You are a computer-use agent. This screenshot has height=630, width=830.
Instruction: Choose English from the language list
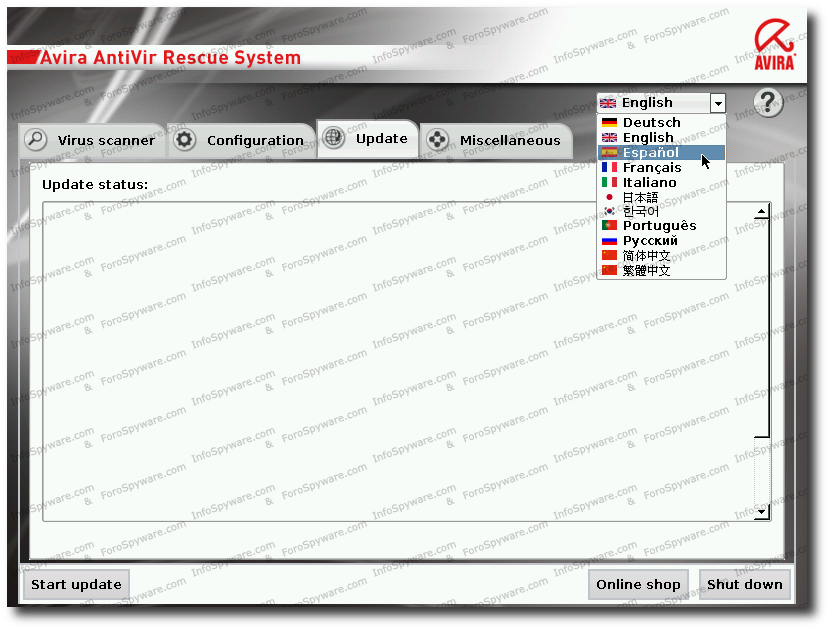(x=662, y=138)
